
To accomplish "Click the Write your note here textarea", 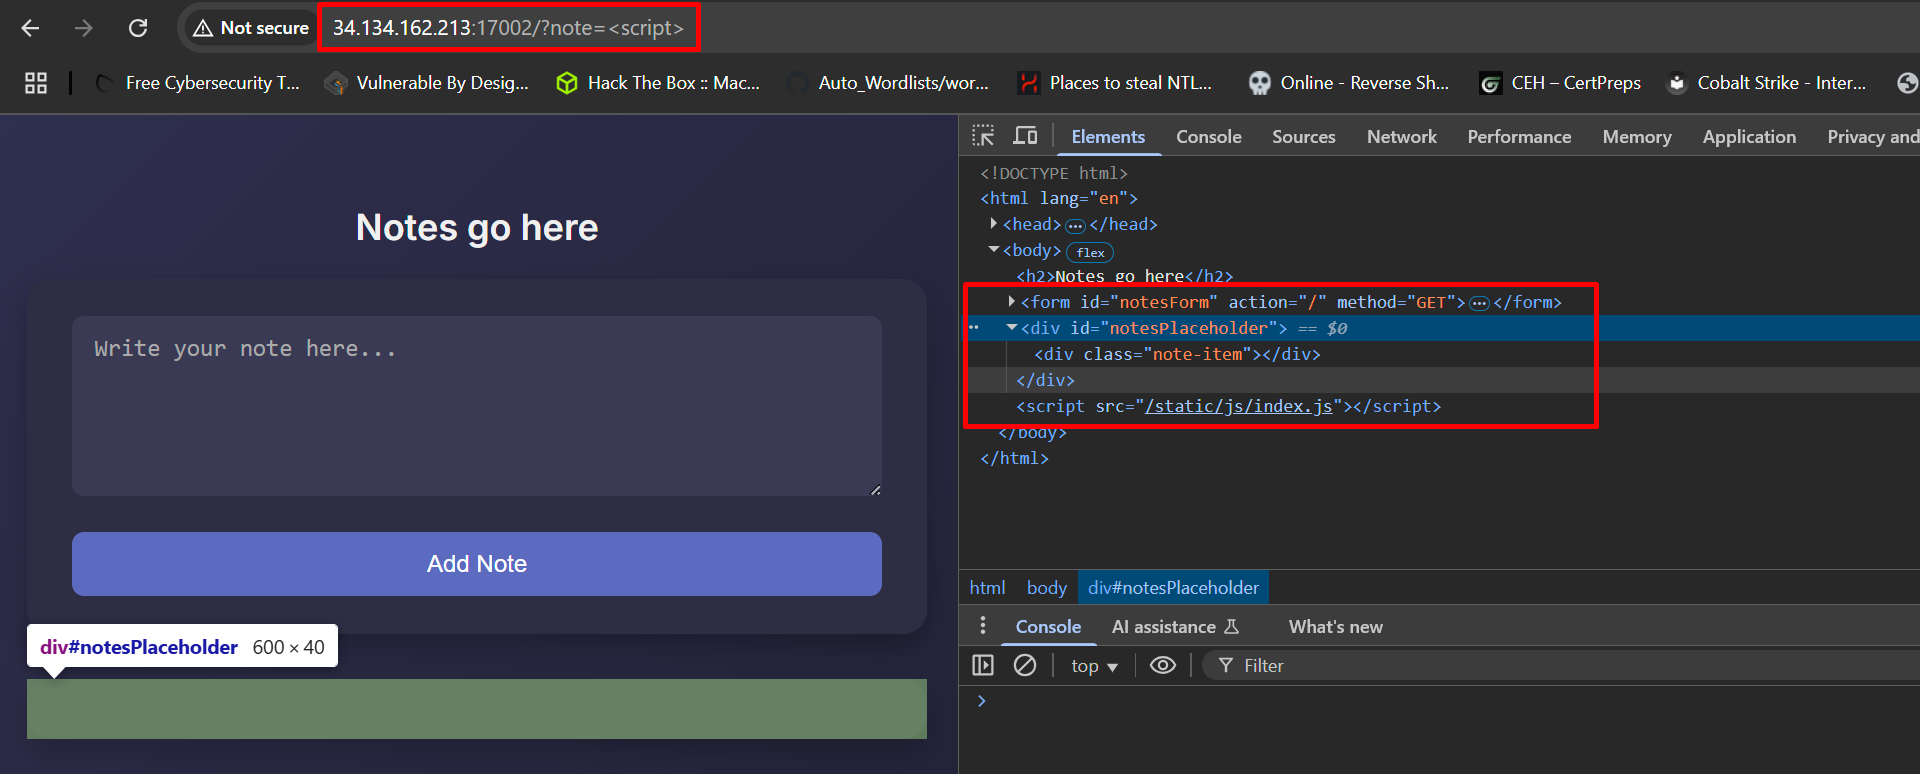I will 477,406.
